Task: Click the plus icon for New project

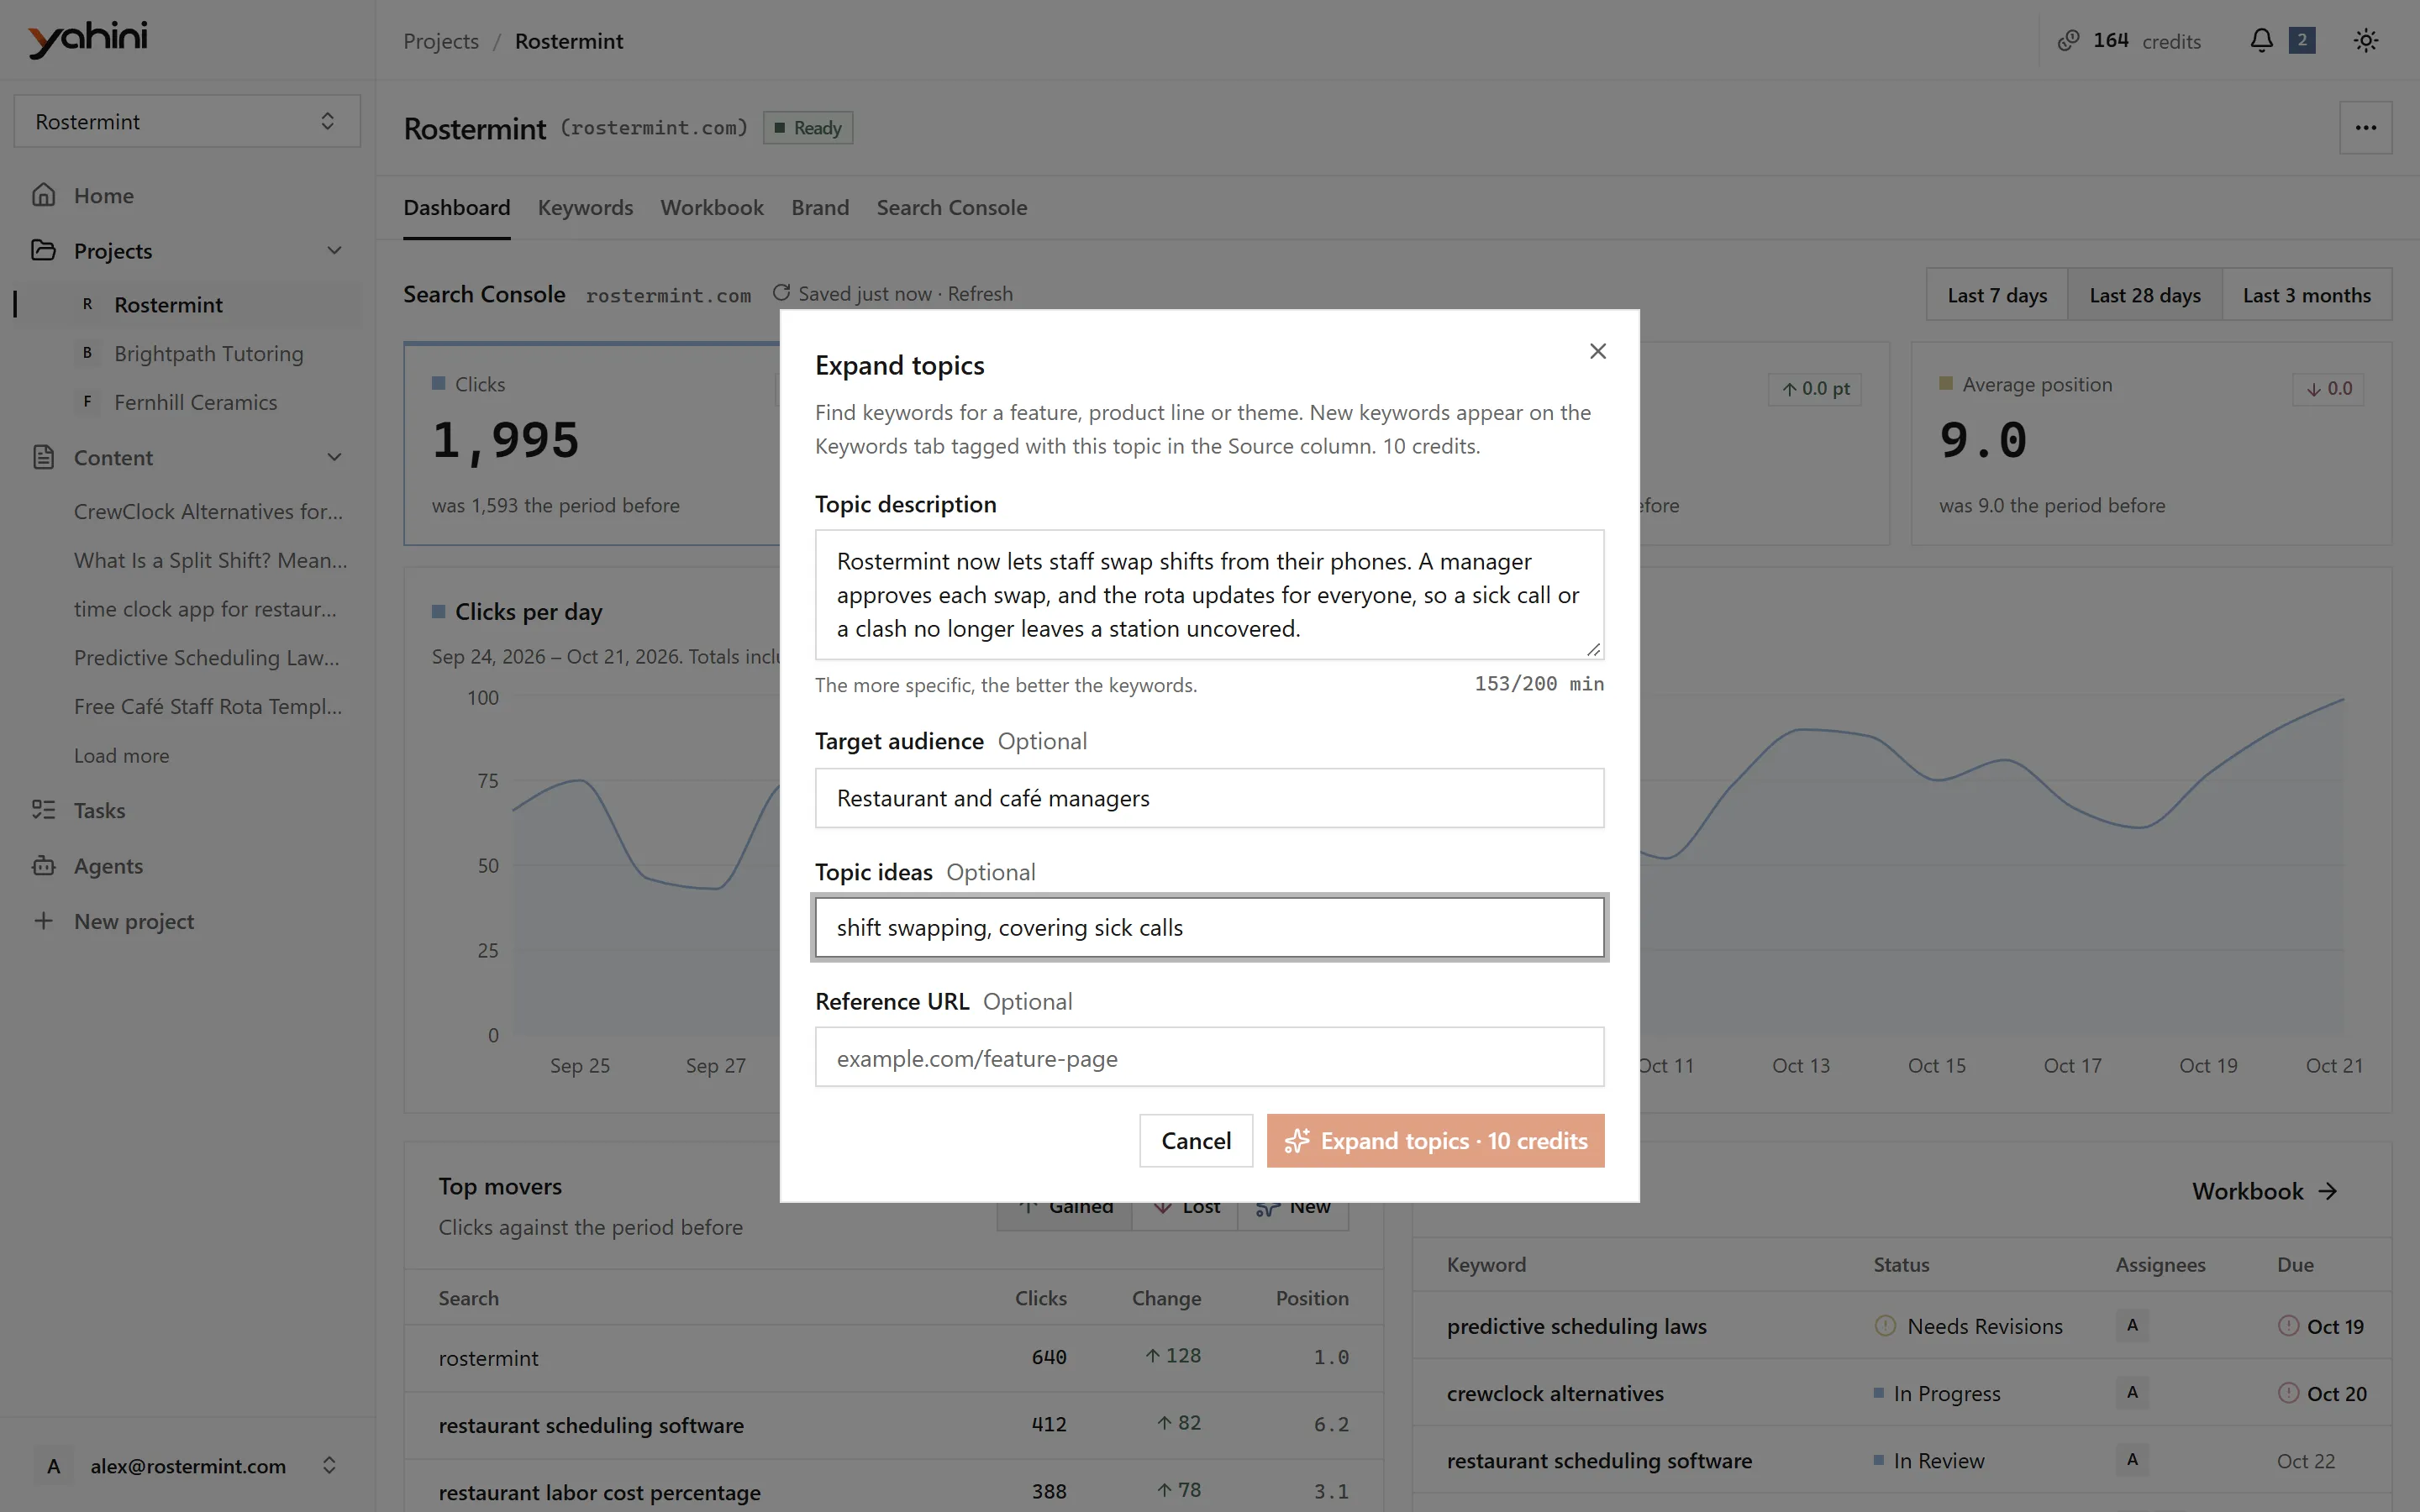Action: (43, 920)
